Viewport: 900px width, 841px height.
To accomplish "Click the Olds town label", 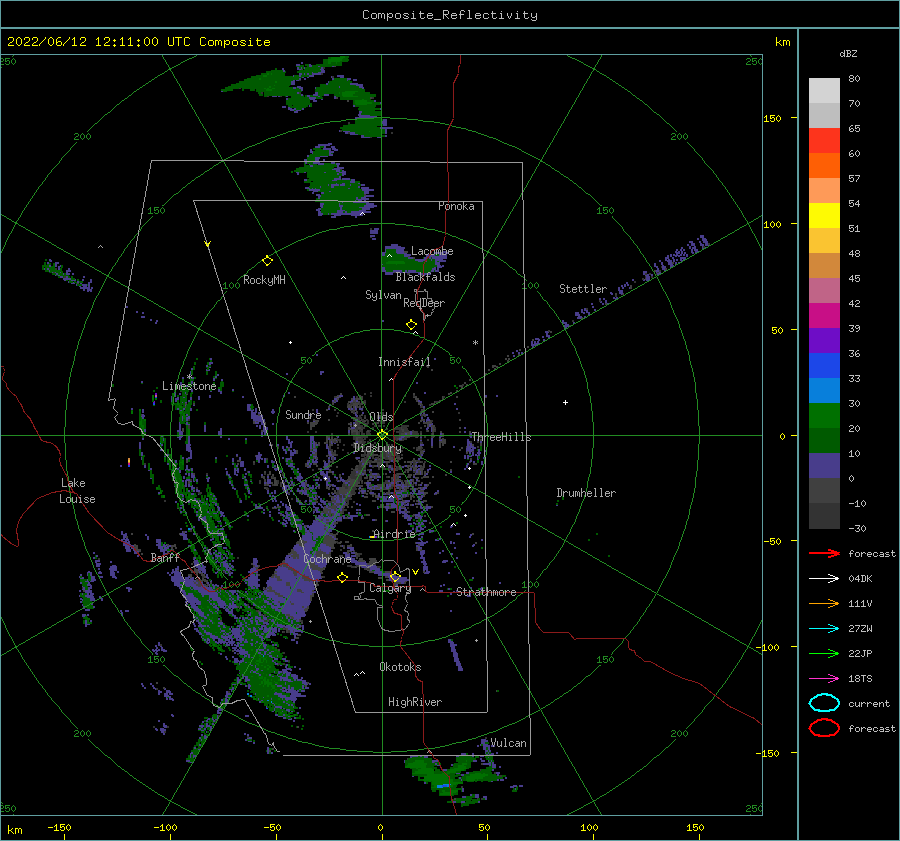I will 381,416.
